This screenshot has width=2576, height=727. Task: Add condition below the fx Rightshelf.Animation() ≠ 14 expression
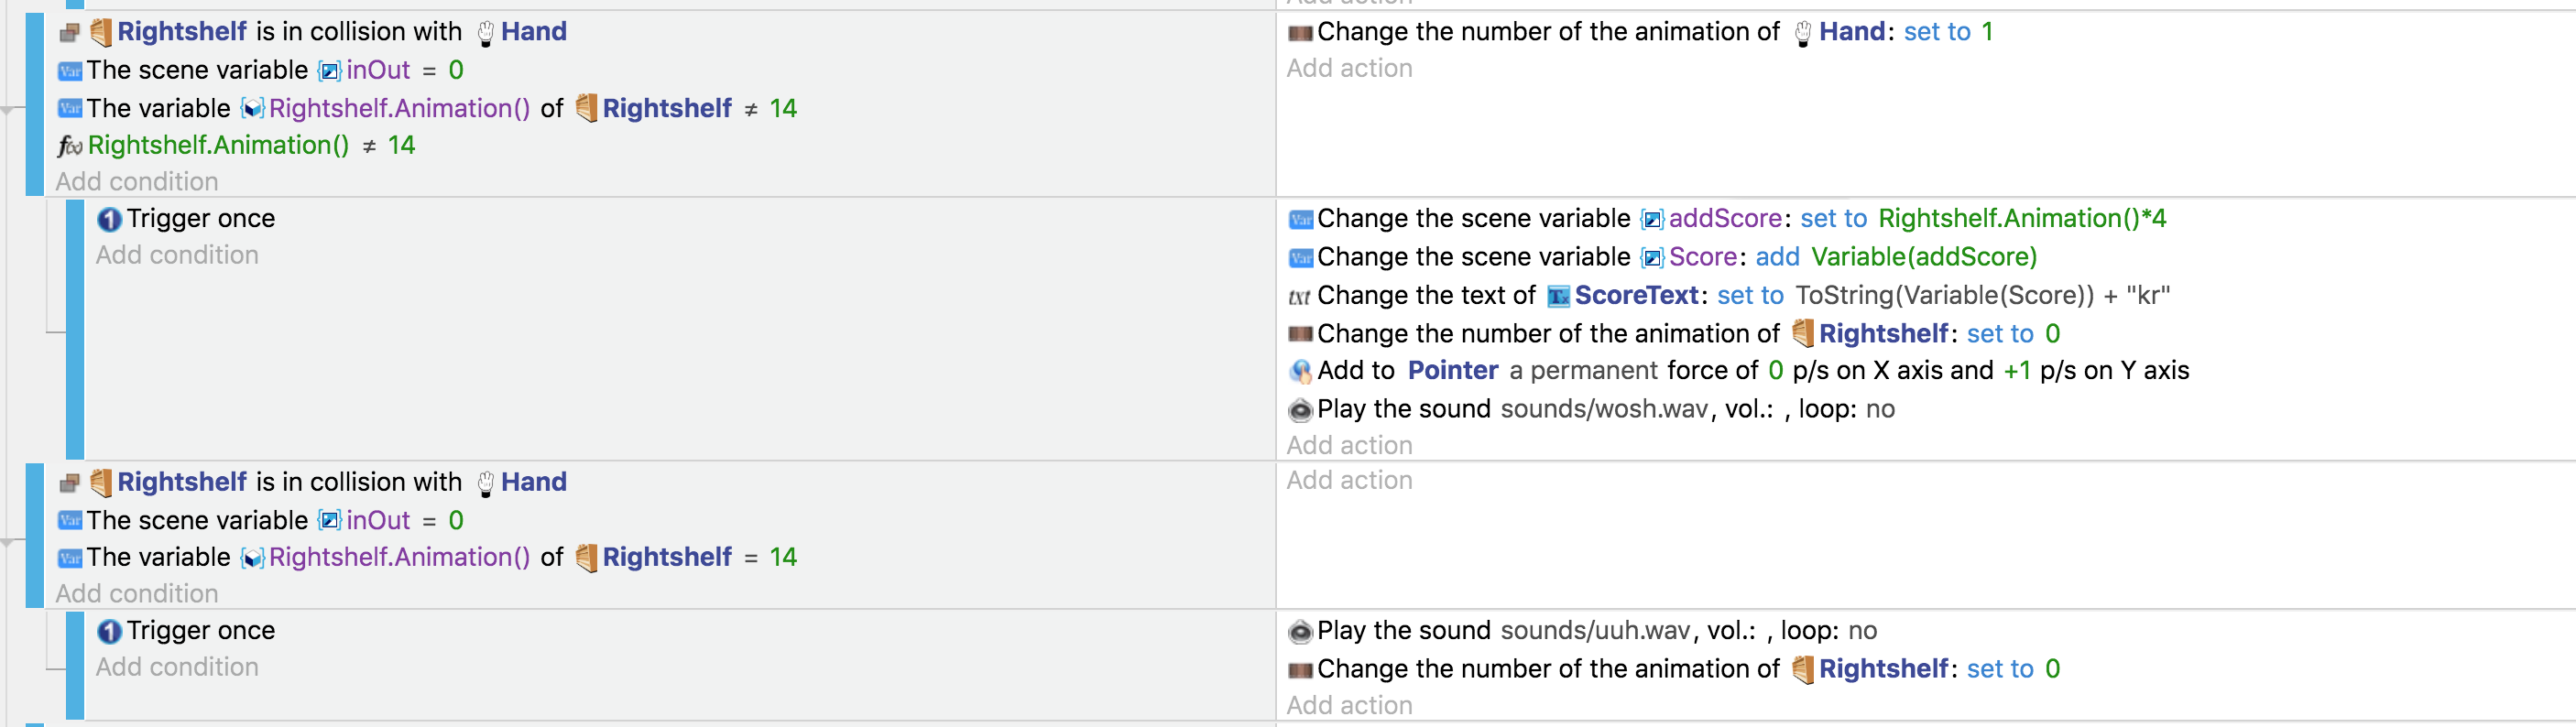(x=137, y=182)
